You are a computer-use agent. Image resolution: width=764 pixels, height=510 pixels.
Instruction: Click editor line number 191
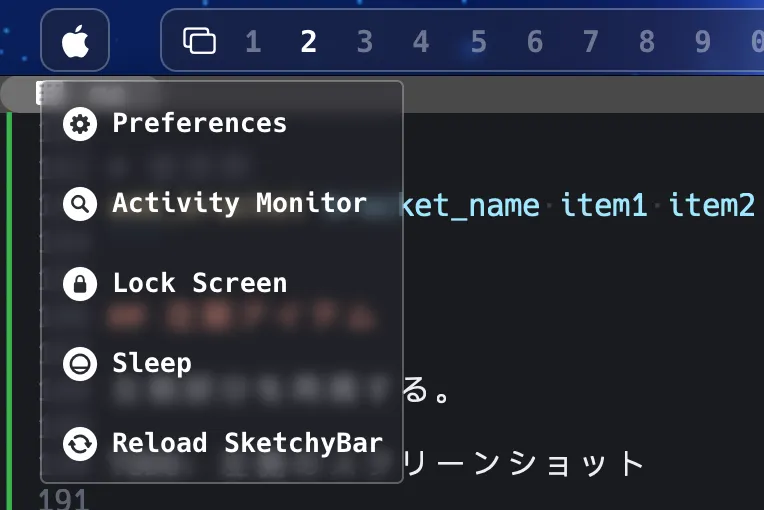(x=64, y=499)
